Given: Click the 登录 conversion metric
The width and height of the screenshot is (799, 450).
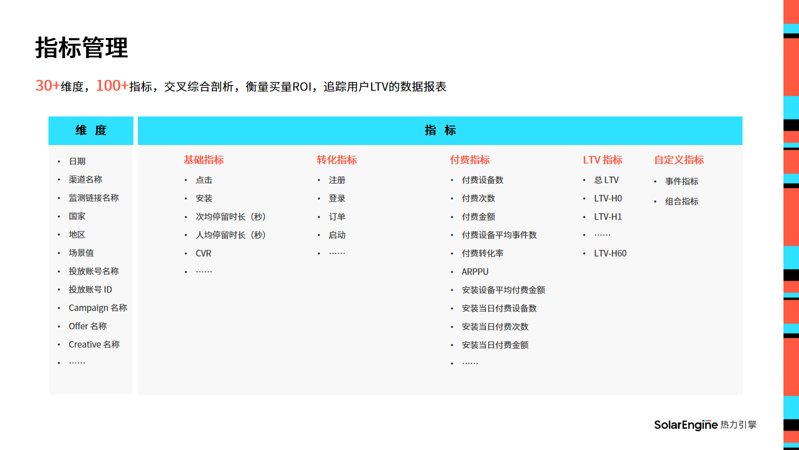Looking at the screenshot, I should tap(337, 198).
